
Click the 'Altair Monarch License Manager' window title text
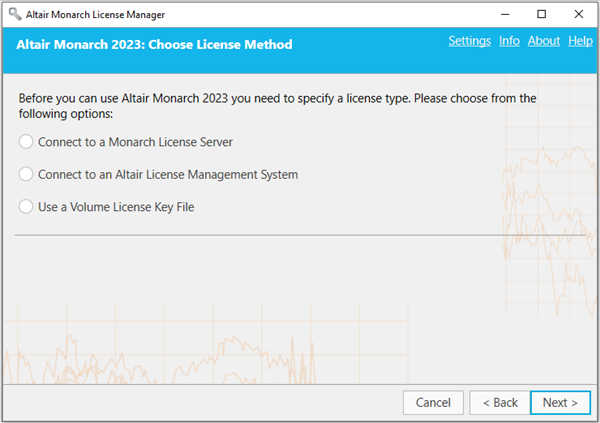[x=95, y=15]
